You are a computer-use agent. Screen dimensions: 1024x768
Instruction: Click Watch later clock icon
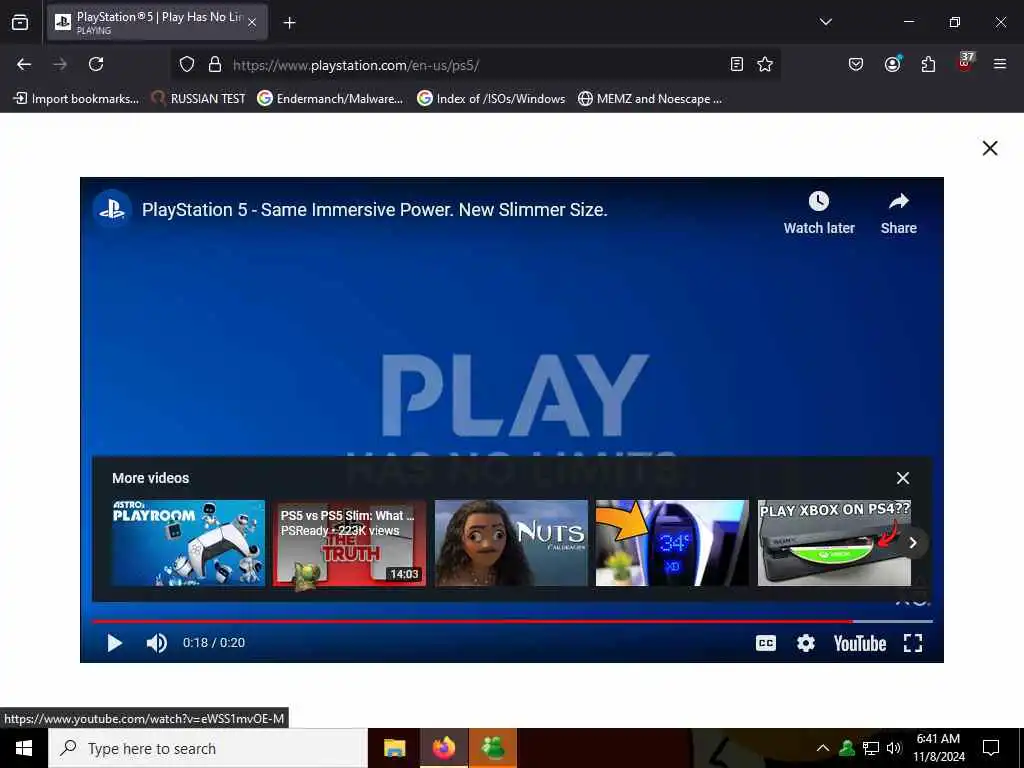point(819,201)
